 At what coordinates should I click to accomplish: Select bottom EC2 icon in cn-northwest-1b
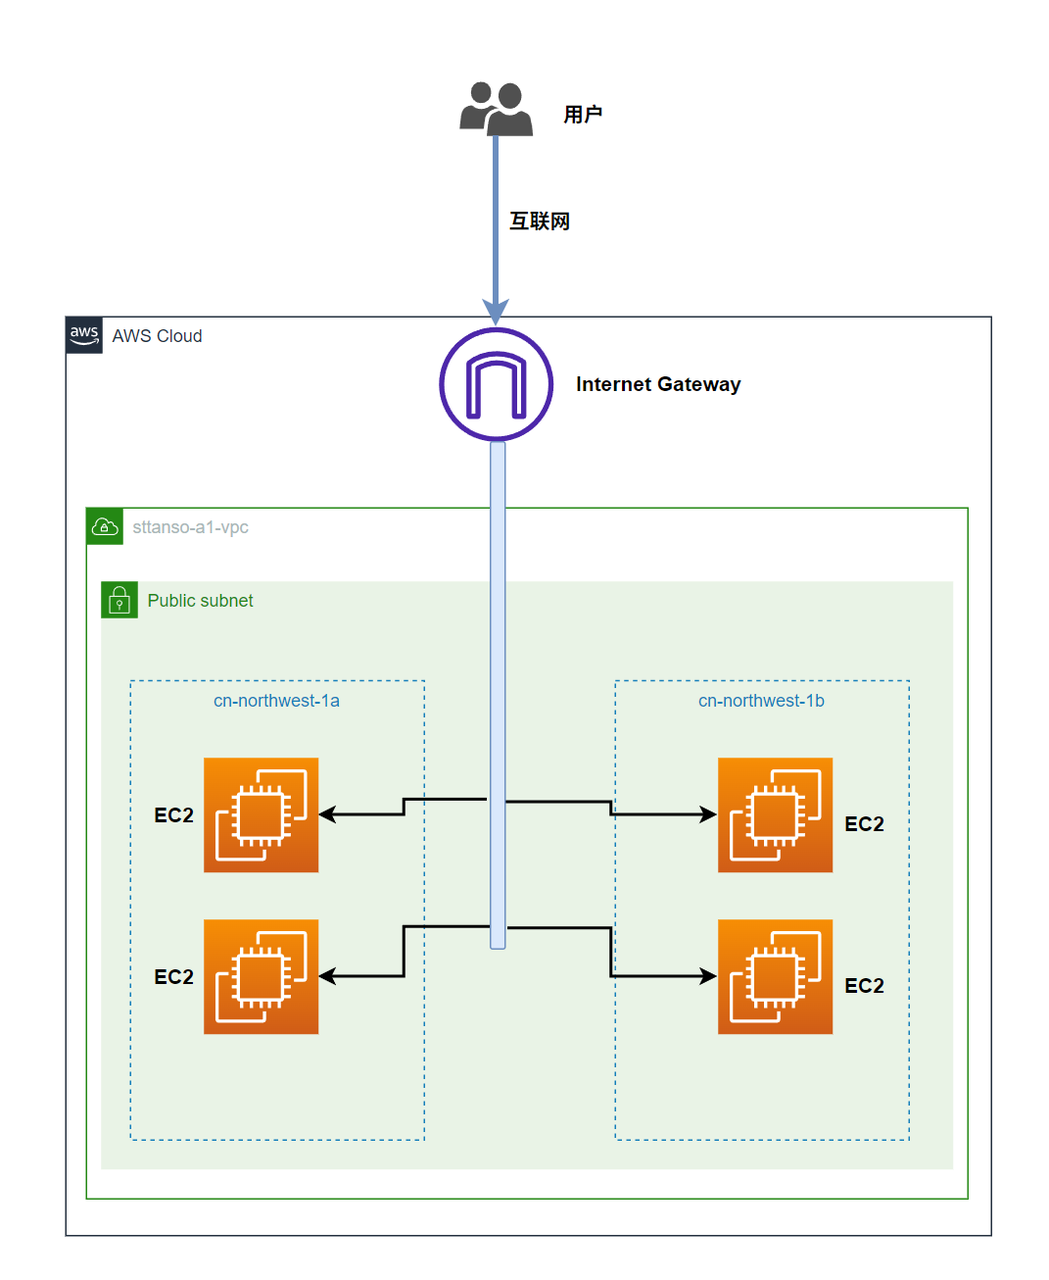click(775, 976)
